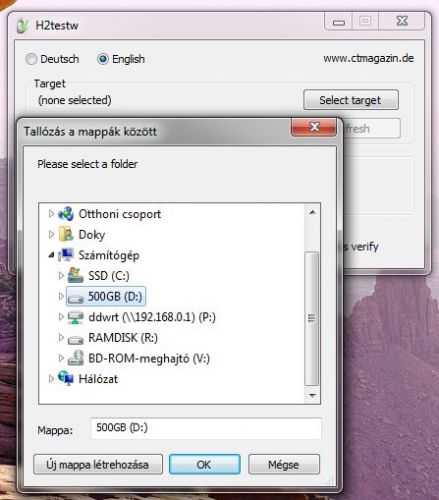Select ddwrt (\\192.168.0.1) (P:) label
439x500 pixels.
coord(152,317)
